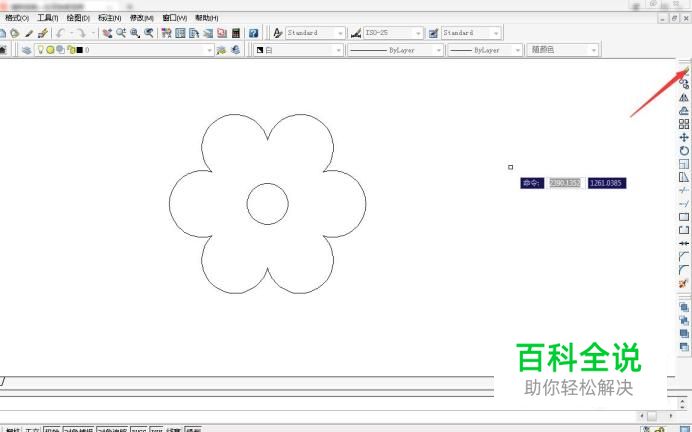Screen dimensions: 692x432
Task: Open the 标注(N) menu
Action: click(109, 18)
